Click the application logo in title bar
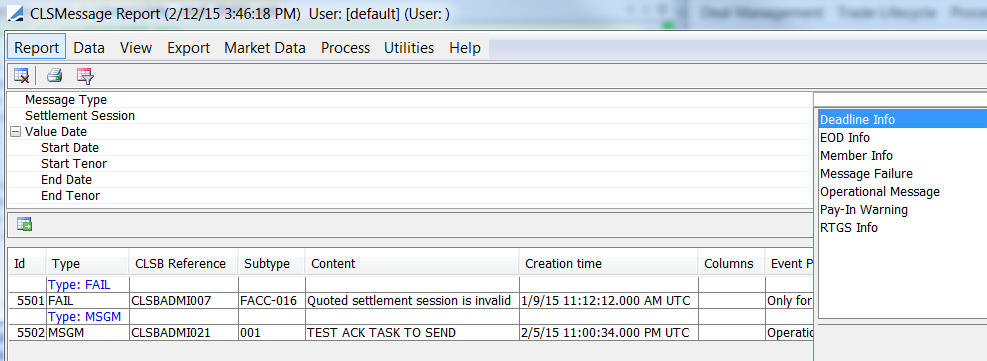 click(x=16, y=14)
